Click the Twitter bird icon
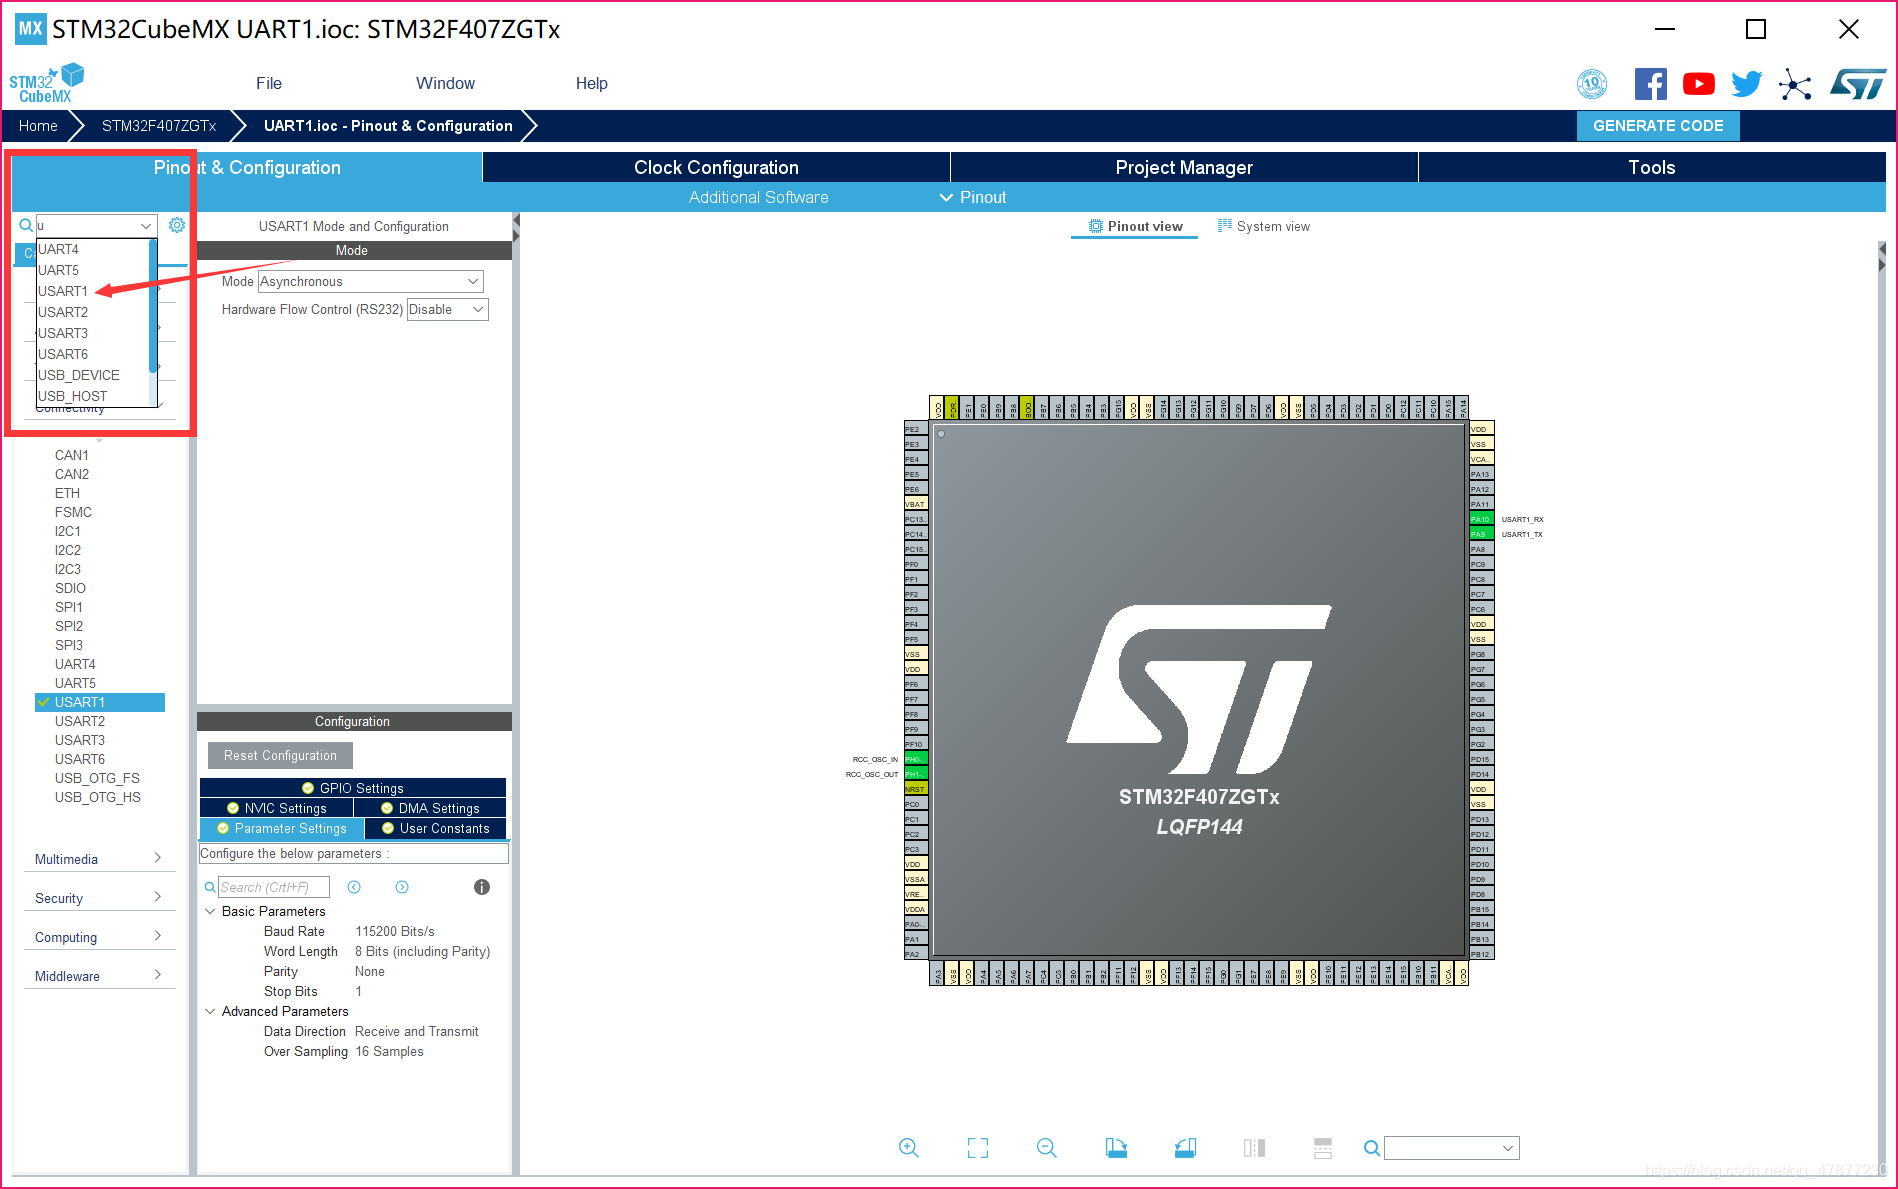Screen dimensions: 1898x1189 pyautogui.click(x=1746, y=84)
